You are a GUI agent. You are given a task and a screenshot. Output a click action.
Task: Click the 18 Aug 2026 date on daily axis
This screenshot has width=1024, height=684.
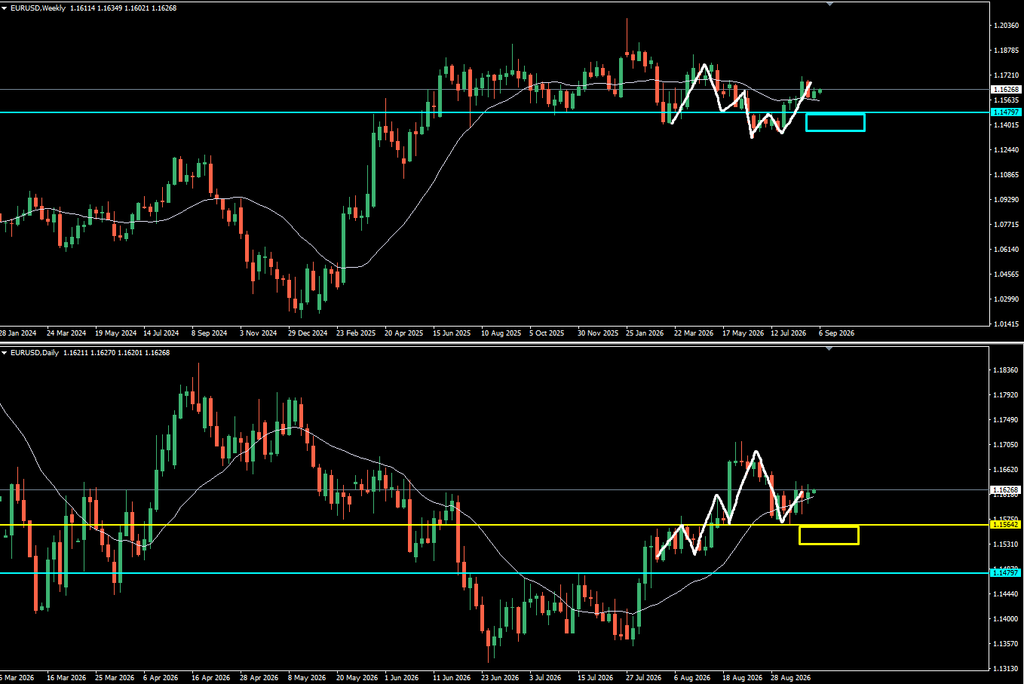tap(742, 678)
